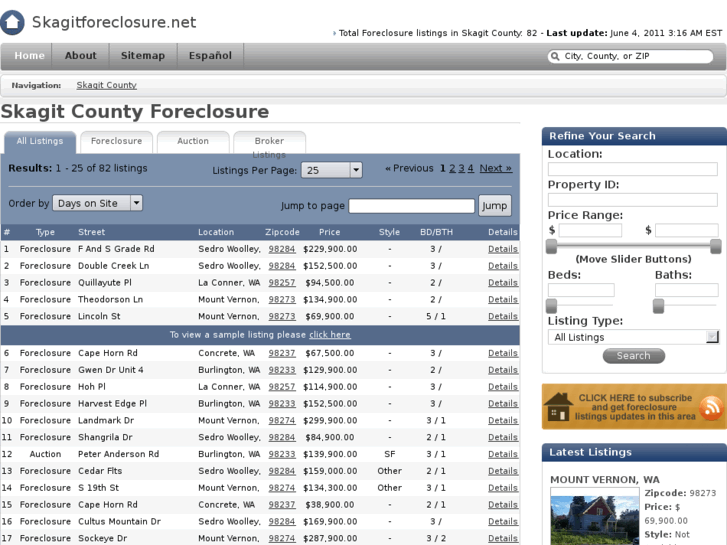This screenshot has height=545, width=727.
Task: Click the 'S 19th St' street cell
Action: click(x=98, y=488)
